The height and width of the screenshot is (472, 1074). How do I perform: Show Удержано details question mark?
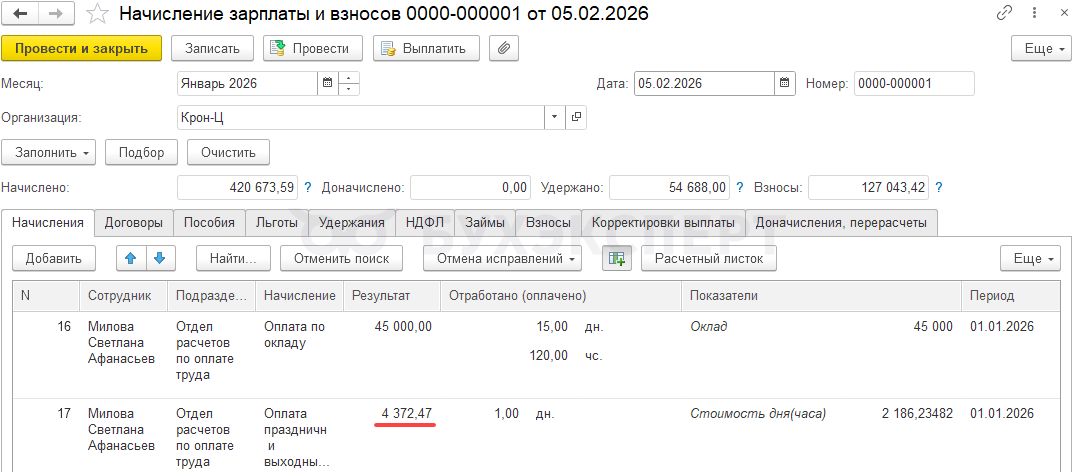point(739,187)
